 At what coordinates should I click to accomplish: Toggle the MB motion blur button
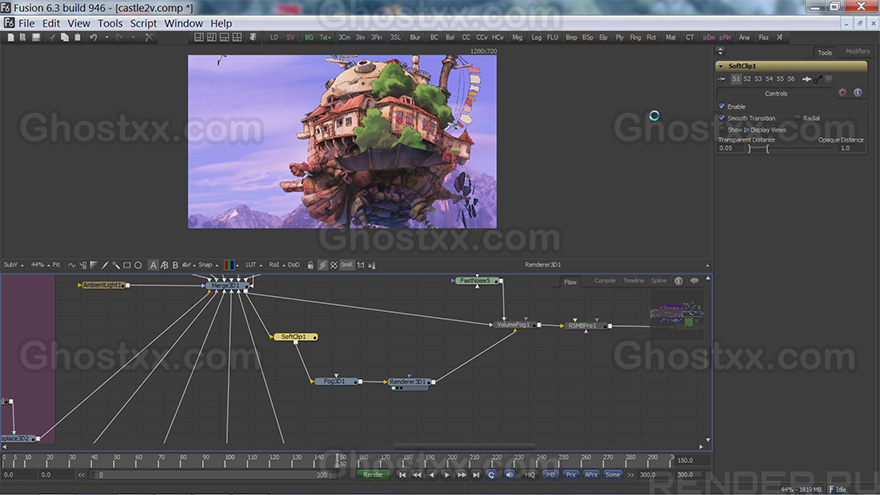pyautogui.click(x=550, y=475)
